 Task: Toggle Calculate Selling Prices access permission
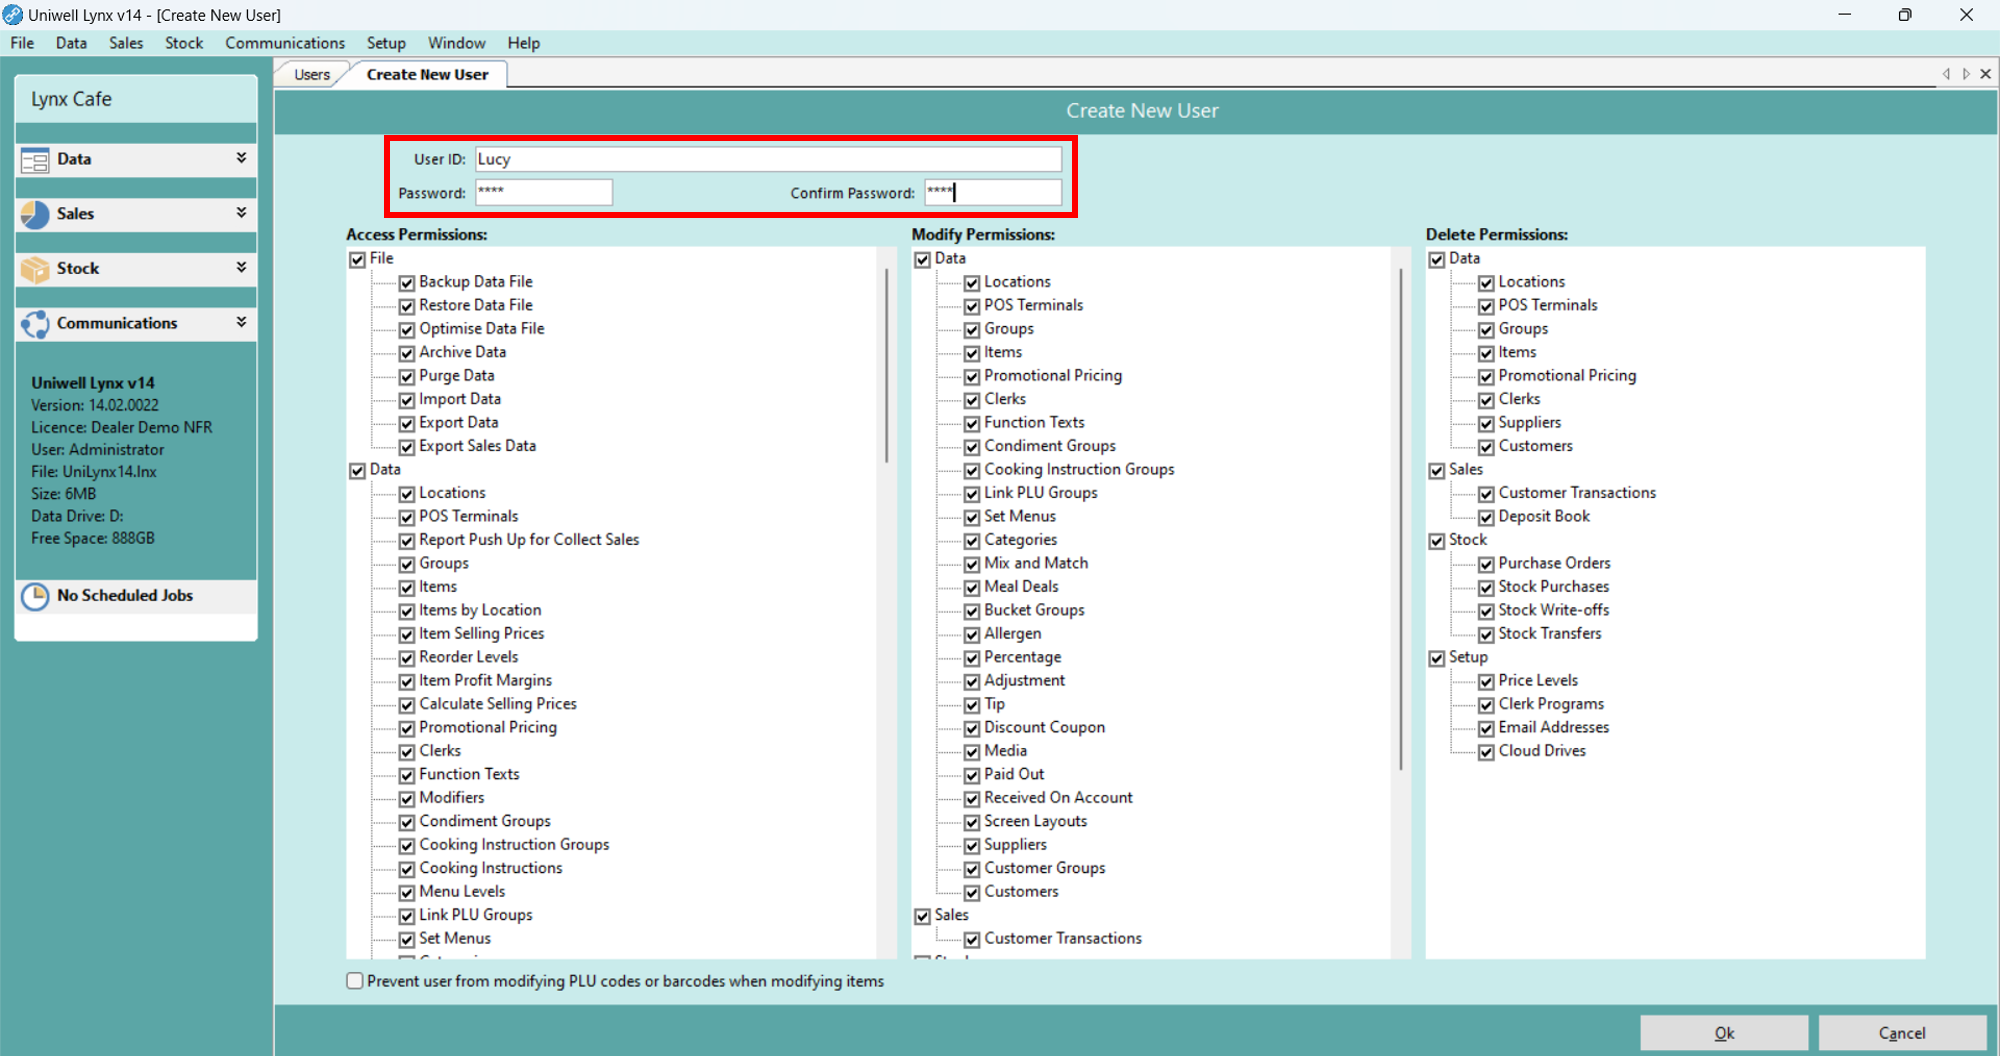pyautogui.click(x=407, y=705)
